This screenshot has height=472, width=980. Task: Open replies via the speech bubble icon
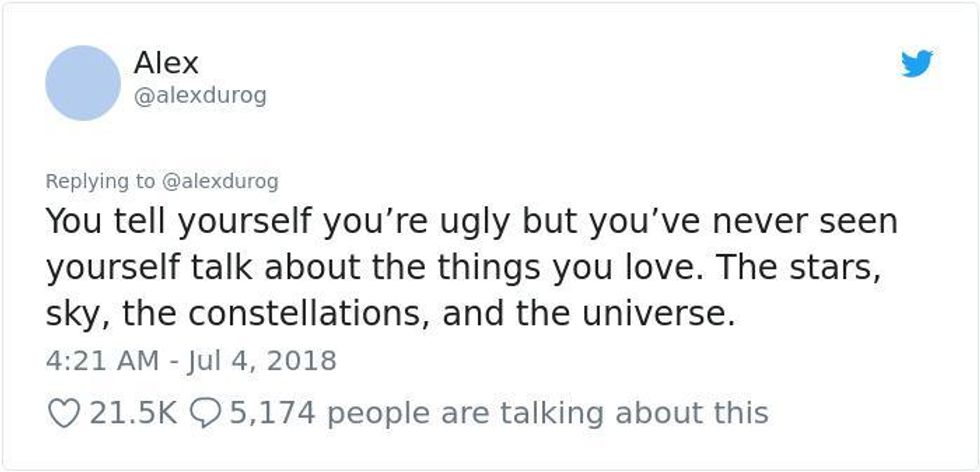click(x=204, y=413)
